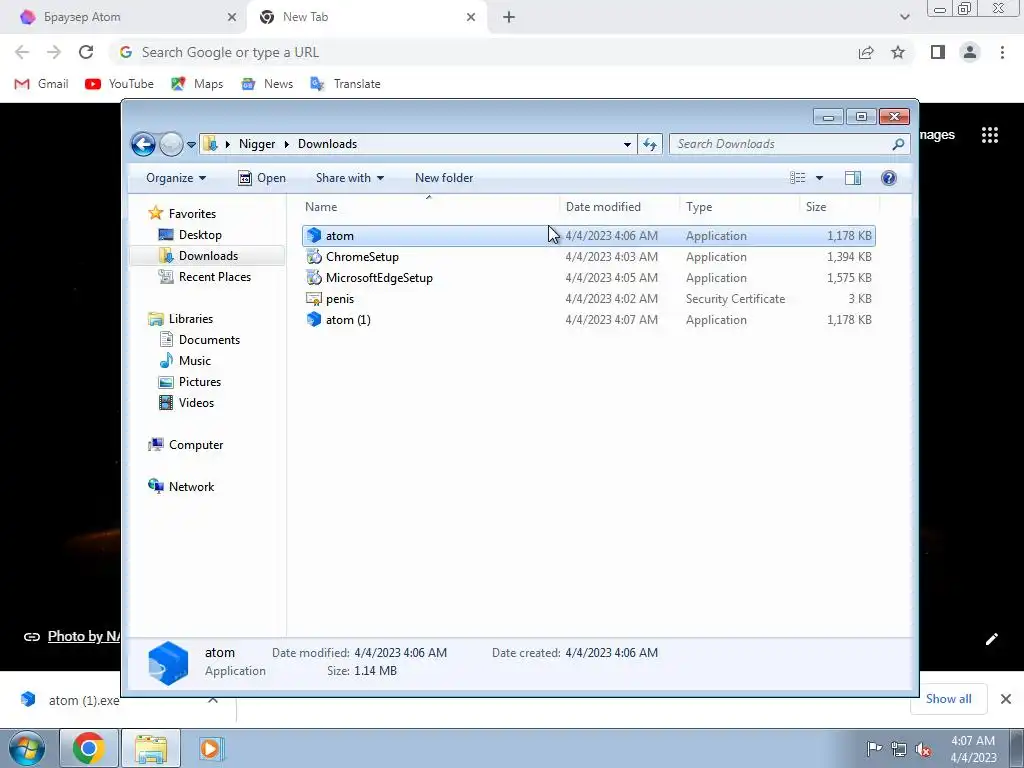Screen dimensions: 1024x768
Task: Open the Maps bookmark
Action: [x=197, y=84]
